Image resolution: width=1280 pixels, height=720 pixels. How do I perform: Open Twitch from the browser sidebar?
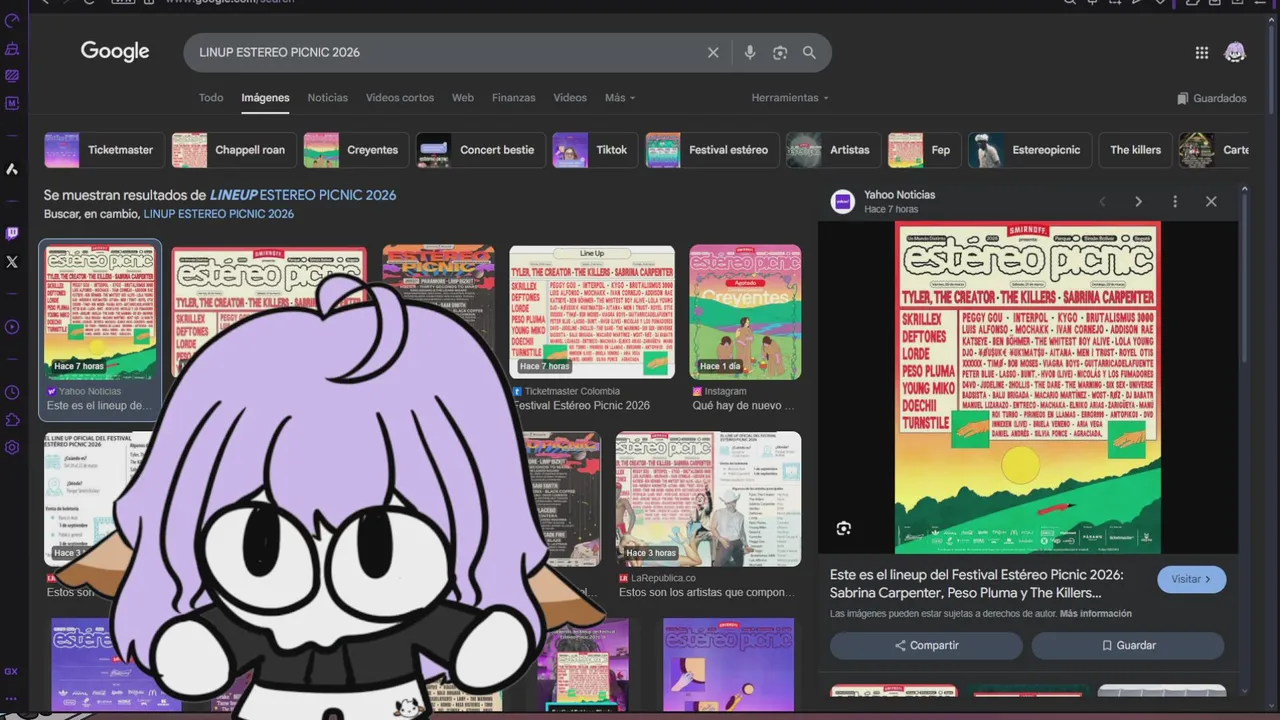[12, 234]
